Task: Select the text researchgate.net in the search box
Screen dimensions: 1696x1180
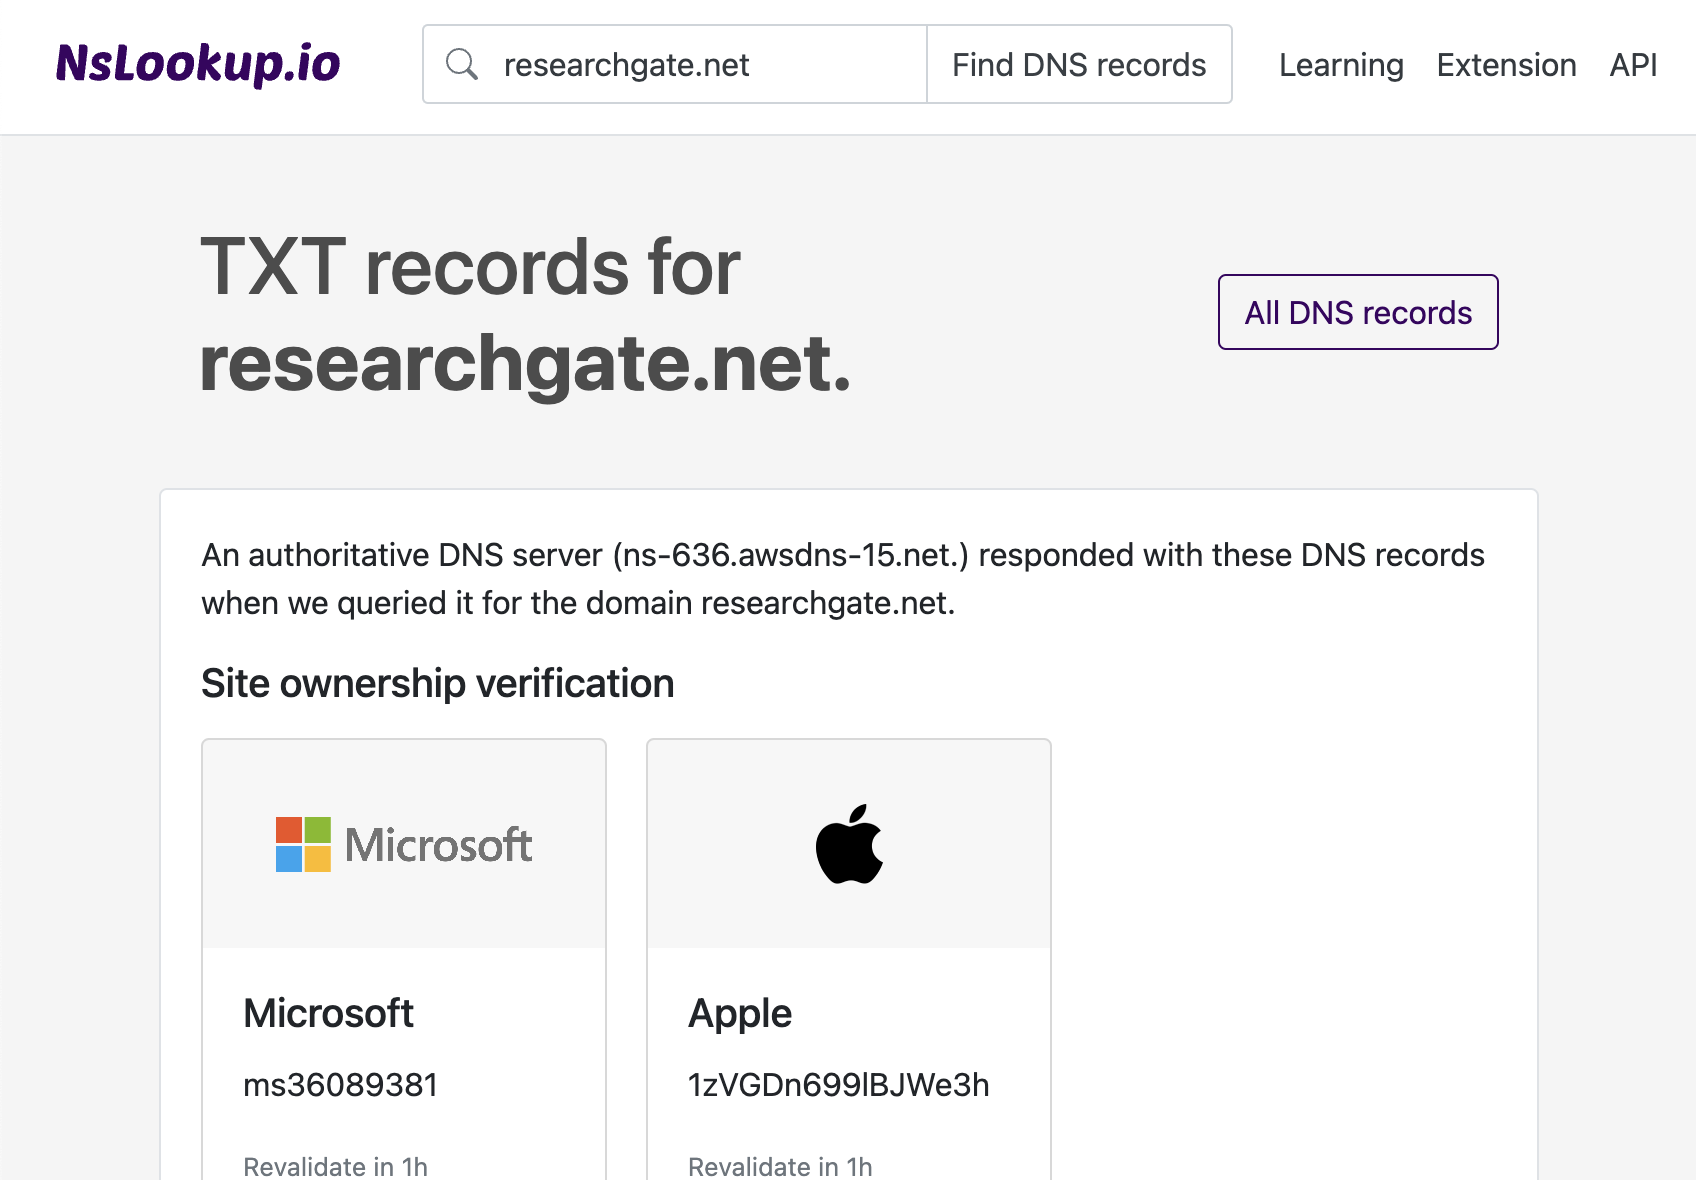Action: [x=627, y=64]
